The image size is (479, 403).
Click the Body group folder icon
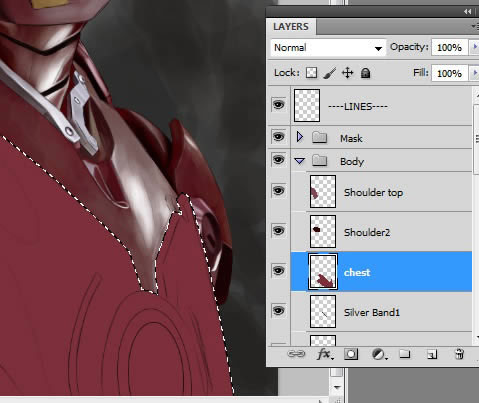click(x=319, y=161)
